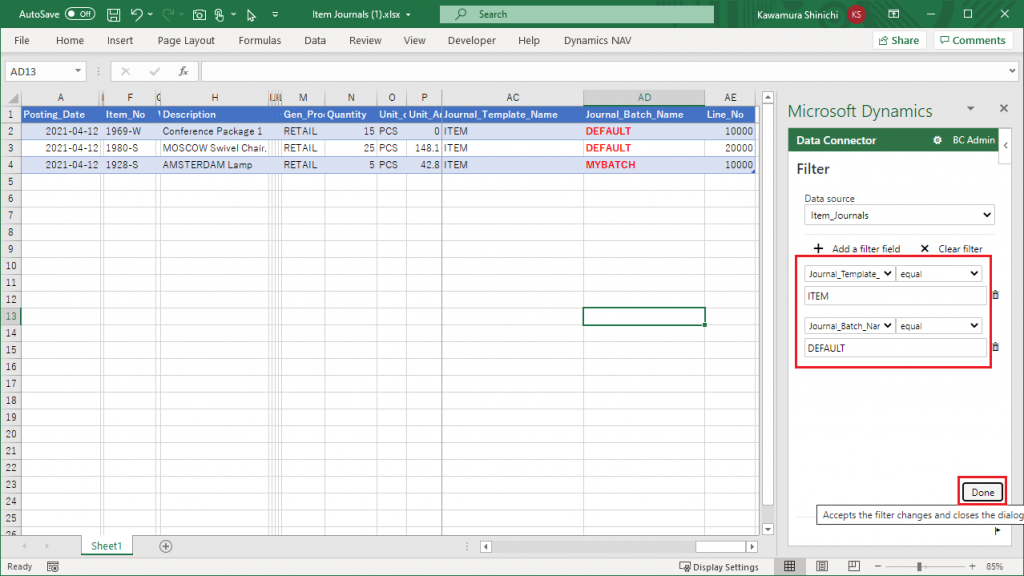Image resolution: width=1024 pixels, height=576 pixels.
Task: Open the task pane options dropdown
Action: [970, 108]
